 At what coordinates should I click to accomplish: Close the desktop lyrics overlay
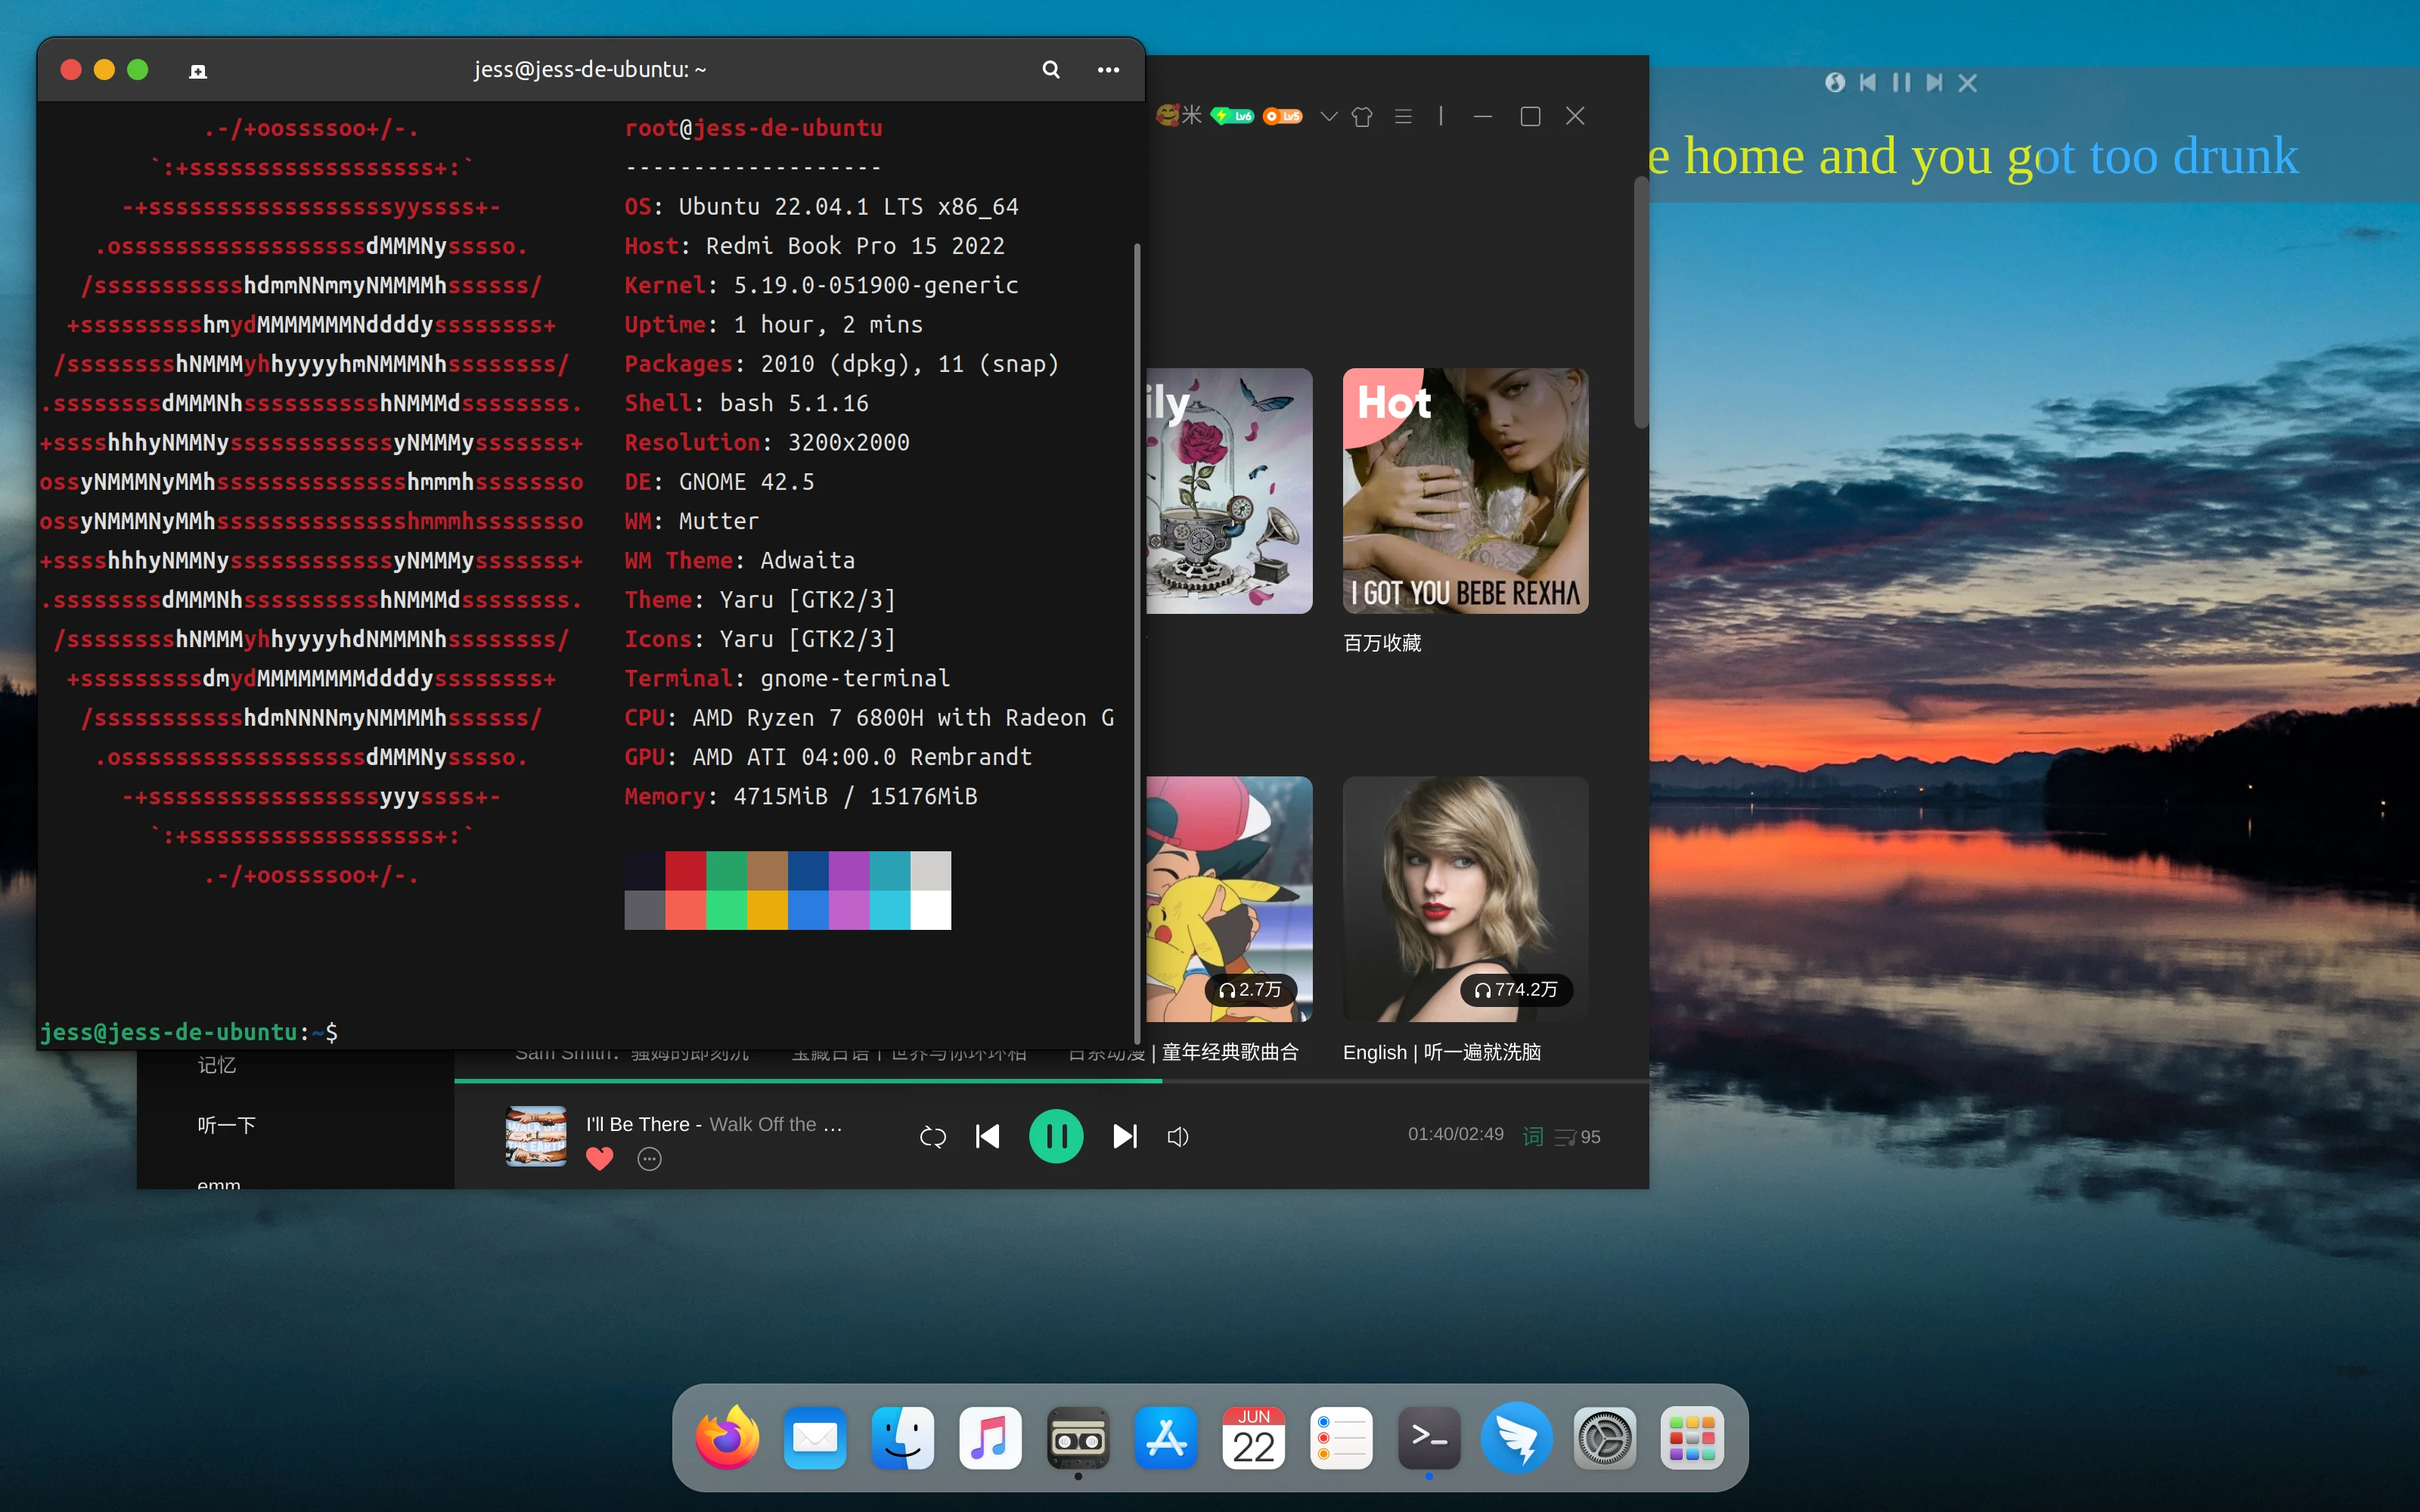[x=1967, y=83]
